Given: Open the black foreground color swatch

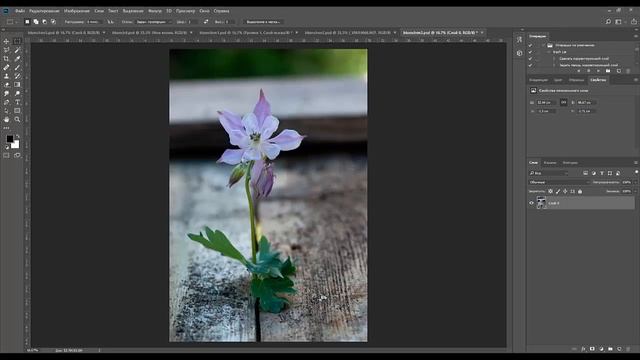Looking at the screenshot, I should point(9,139).
